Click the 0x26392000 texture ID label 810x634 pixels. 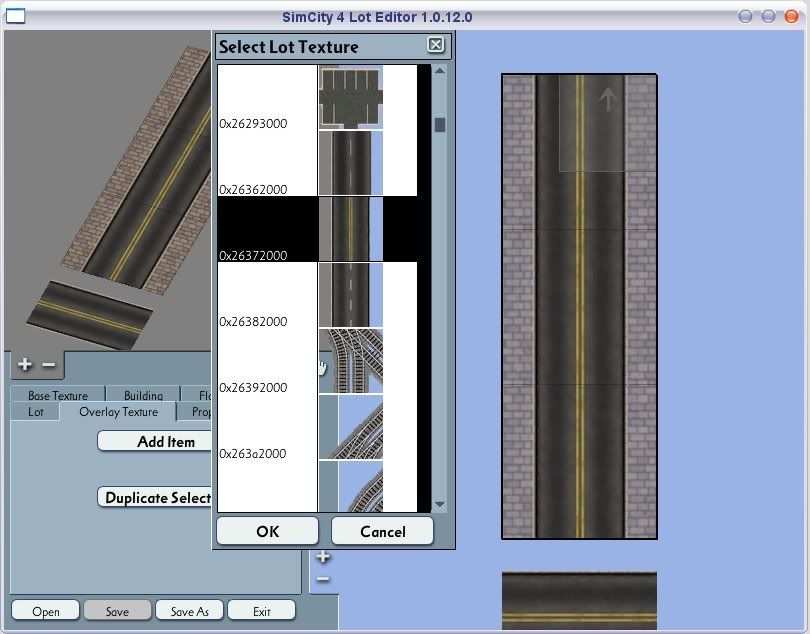(253, 388)
